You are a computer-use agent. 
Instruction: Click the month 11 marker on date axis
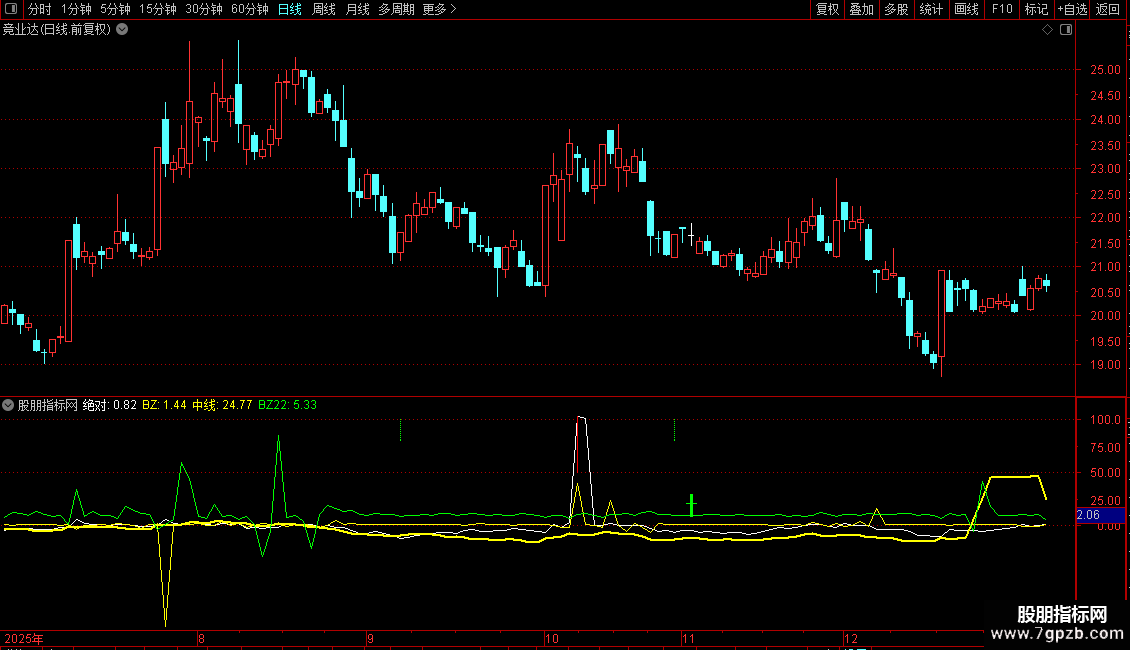pyautogui.click(x=688, y=638)
